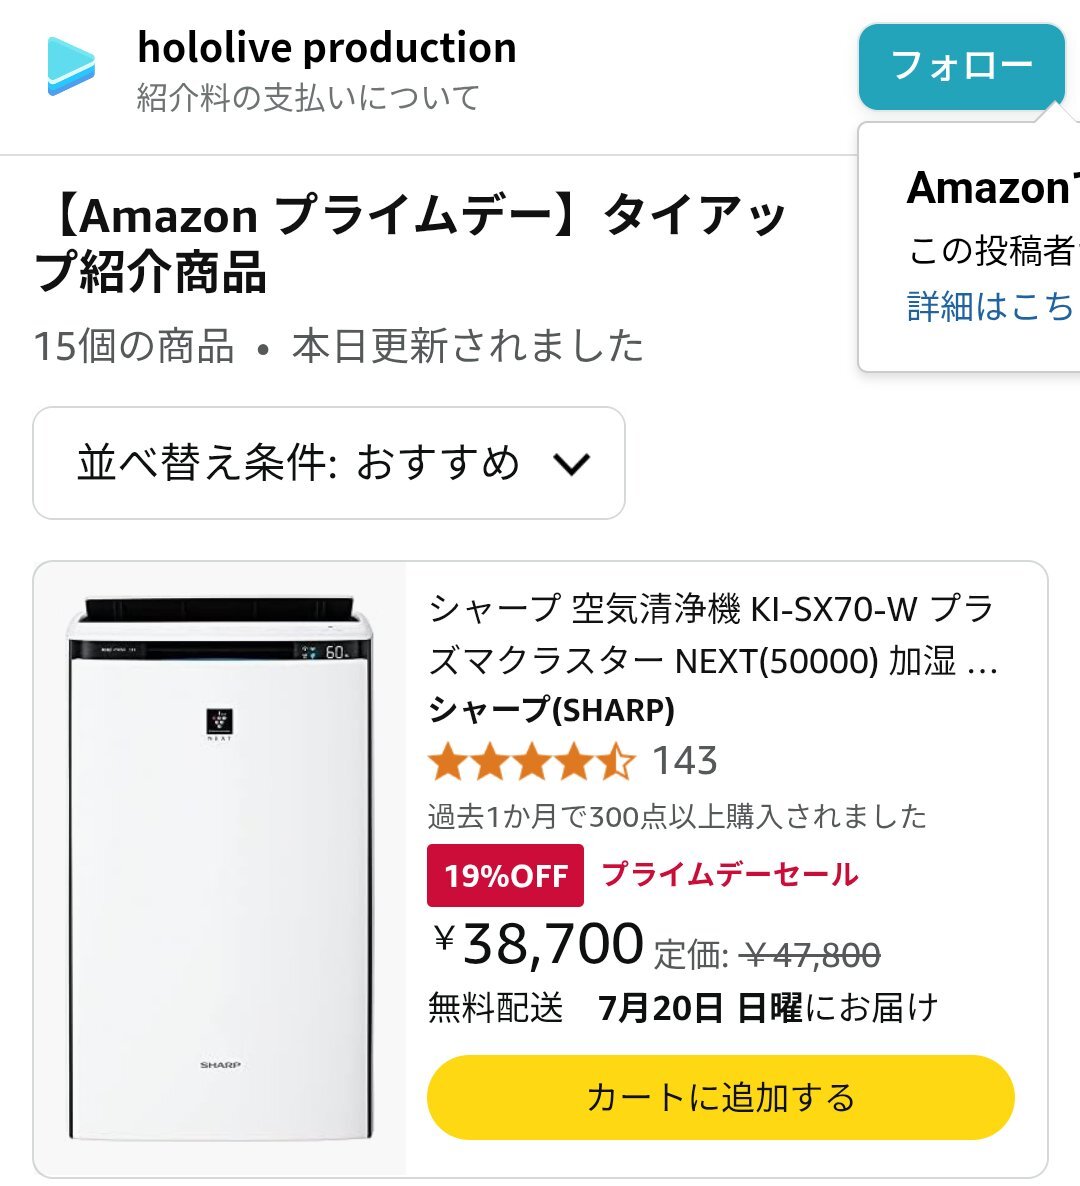Tap the フォロー follow button
The height and width of the screenshot is (1186, 1080).
(x=961, y=67)
